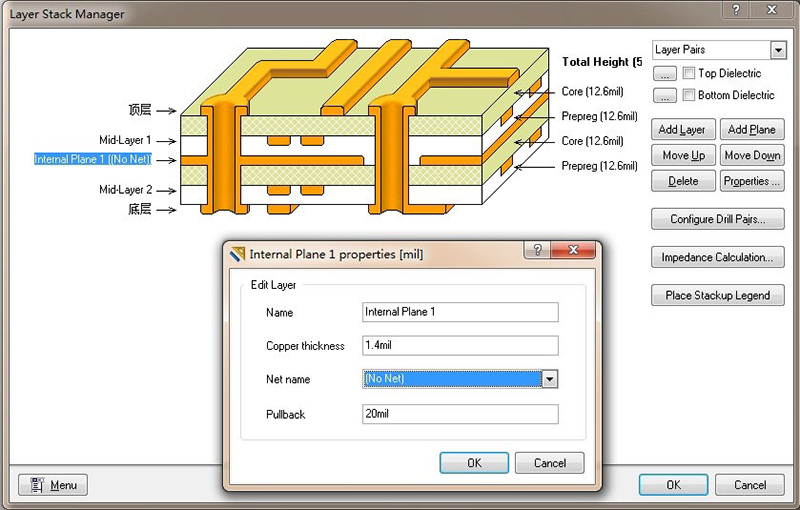Open ellipsis button next to Top Dielectric
The height and width of the screenshot is (510, 800).
(x=664, y=73)
